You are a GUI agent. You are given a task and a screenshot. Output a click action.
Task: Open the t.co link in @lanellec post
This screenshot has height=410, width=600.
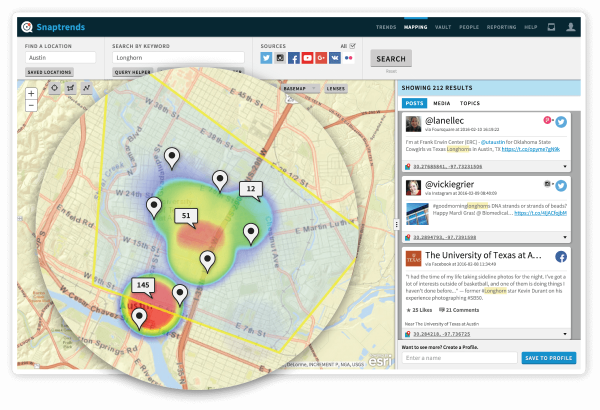(531, 149)
